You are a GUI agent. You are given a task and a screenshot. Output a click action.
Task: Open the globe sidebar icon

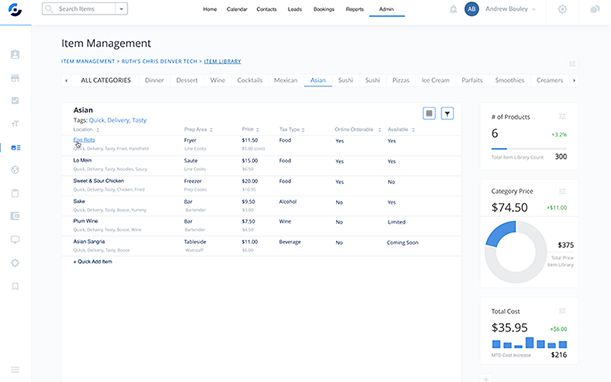[15, 170]
